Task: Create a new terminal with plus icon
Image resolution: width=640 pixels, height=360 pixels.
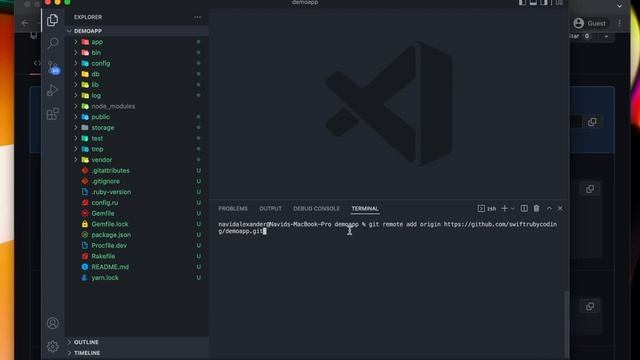Action: [x=504, y=208]
